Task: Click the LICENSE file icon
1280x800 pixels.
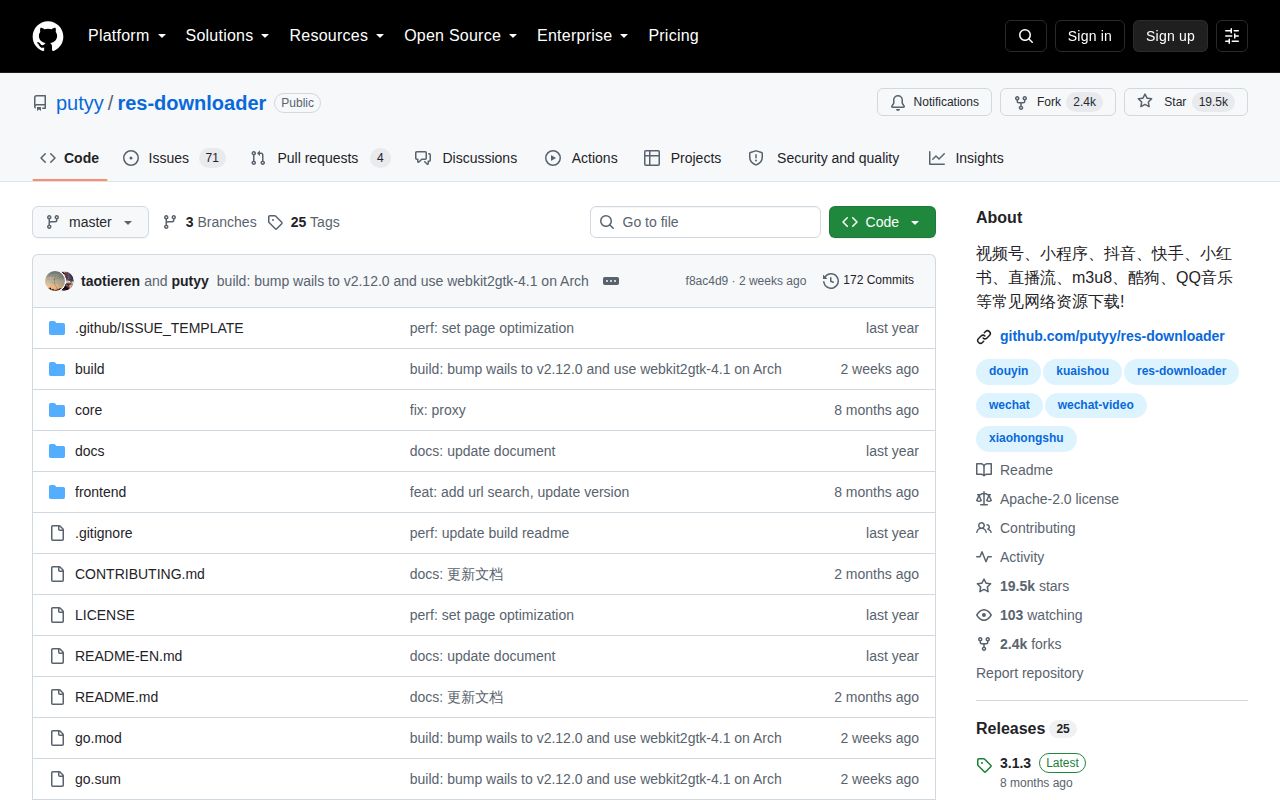Action: coord(57,615)
